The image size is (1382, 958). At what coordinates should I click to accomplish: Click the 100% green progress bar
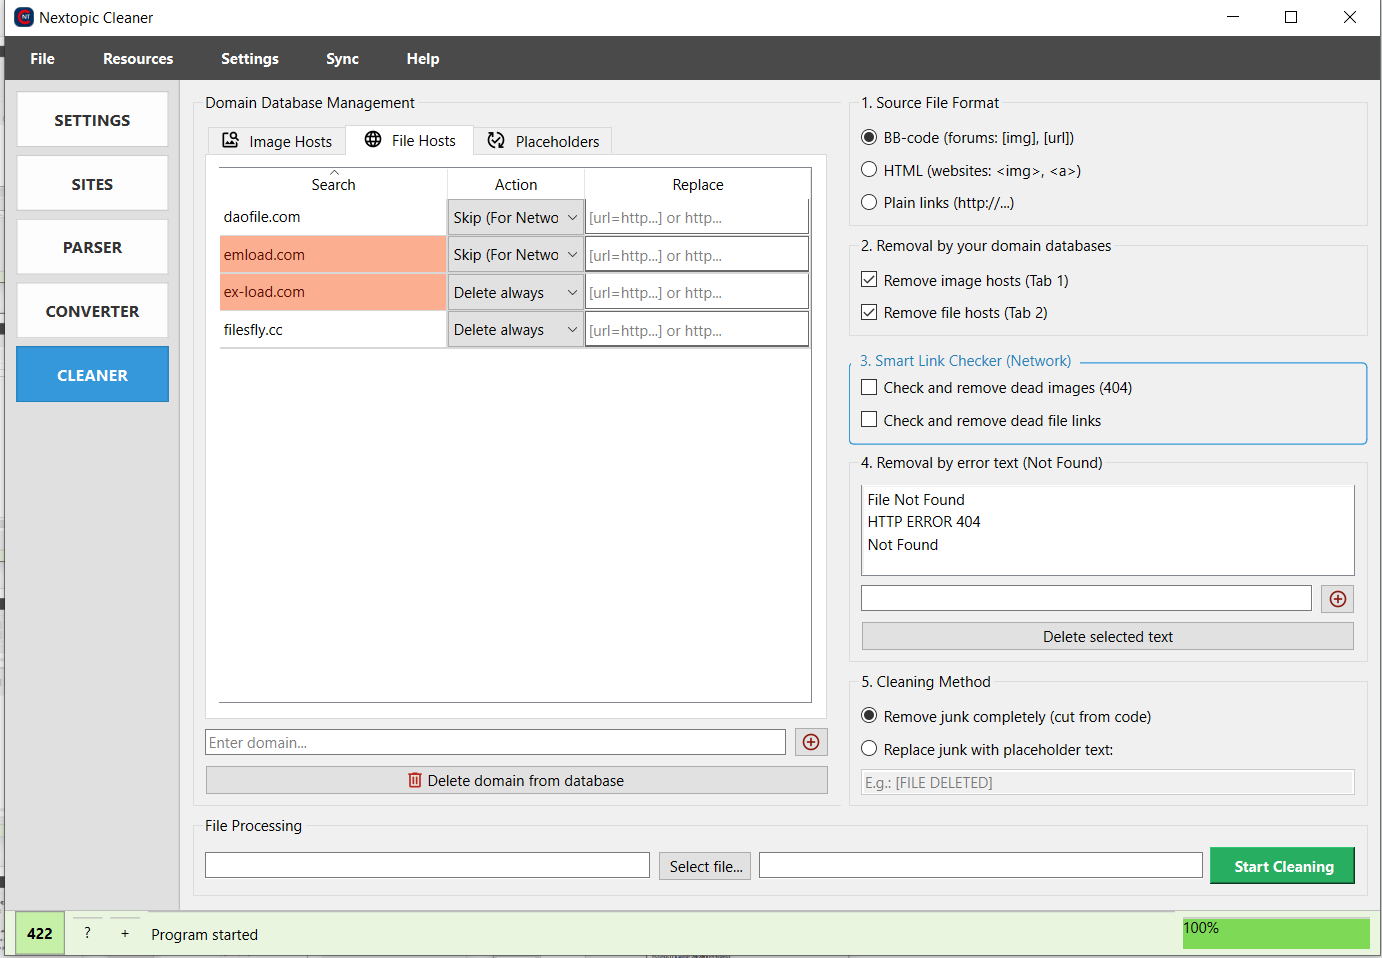(1275, 933)
